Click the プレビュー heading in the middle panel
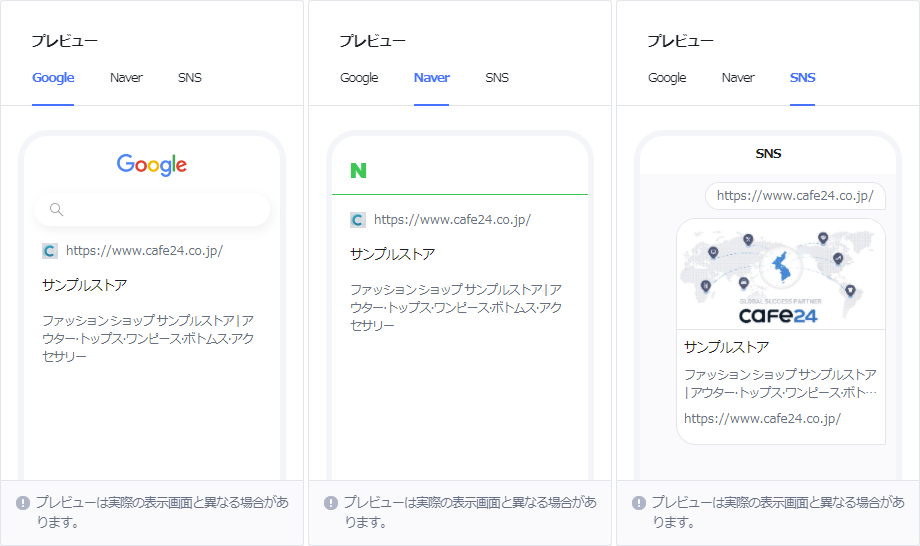Viewport: 920px width, 546px height. [373, 41]
